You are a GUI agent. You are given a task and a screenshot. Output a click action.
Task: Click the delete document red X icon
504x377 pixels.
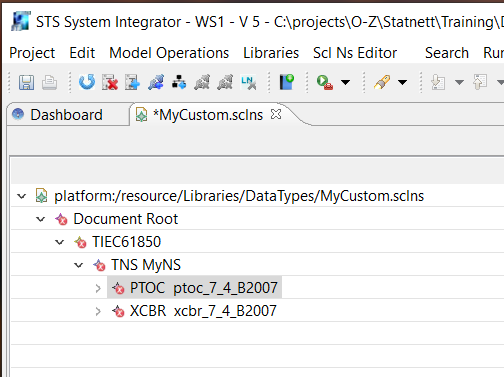click(110, 82)
